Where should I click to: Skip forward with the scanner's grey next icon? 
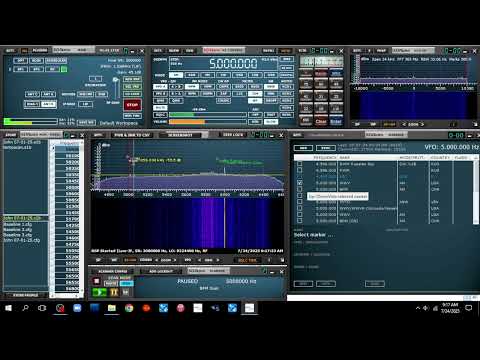click(126, 292)
